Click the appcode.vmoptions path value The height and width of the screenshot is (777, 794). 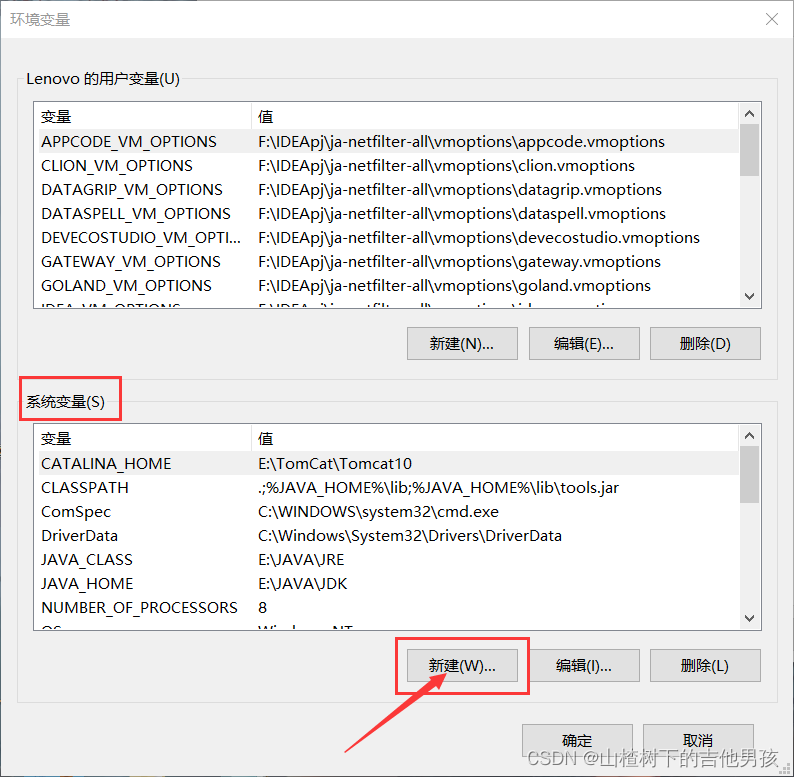pyautogui.click(x=461, y=141)
